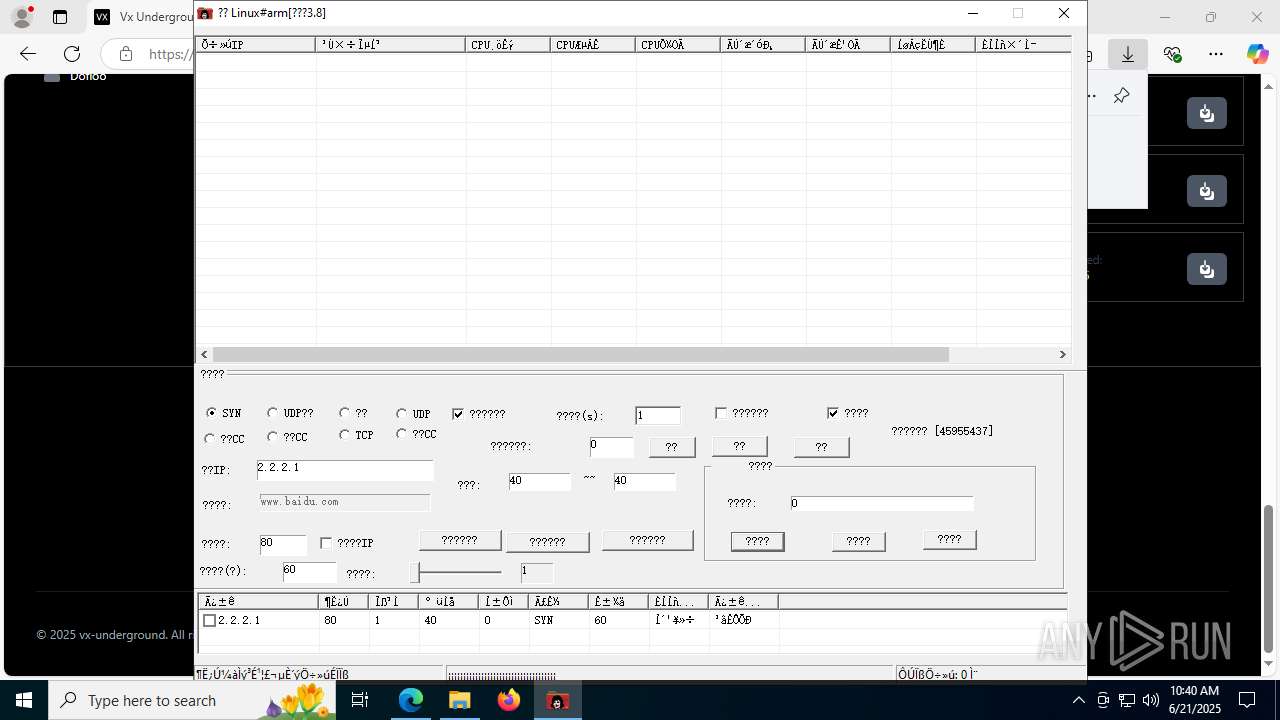Open the Edge profile avatar icon

pos(21,17)
